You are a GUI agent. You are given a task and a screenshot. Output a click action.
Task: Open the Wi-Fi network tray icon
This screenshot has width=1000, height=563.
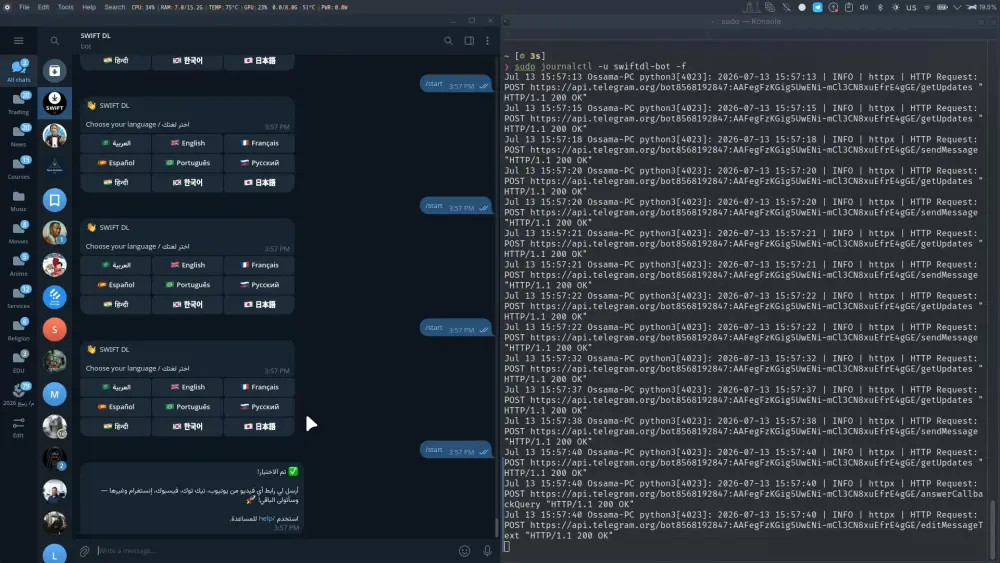927,7
